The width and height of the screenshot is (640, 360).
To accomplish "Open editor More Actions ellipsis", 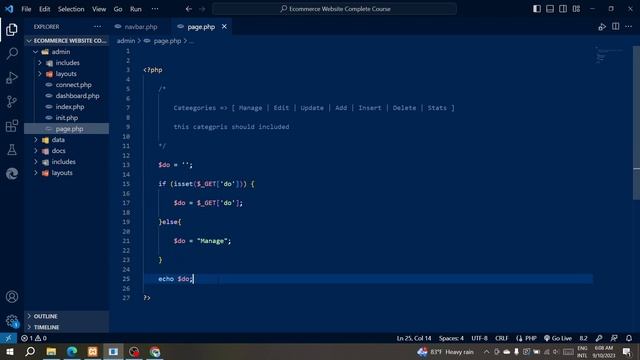I will 629,27.
